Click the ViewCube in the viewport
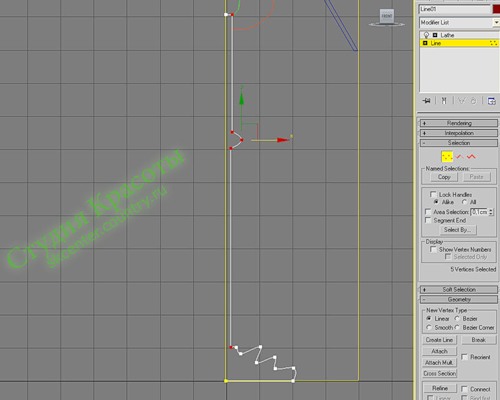The image size is (500, 400). pos(387,17)
